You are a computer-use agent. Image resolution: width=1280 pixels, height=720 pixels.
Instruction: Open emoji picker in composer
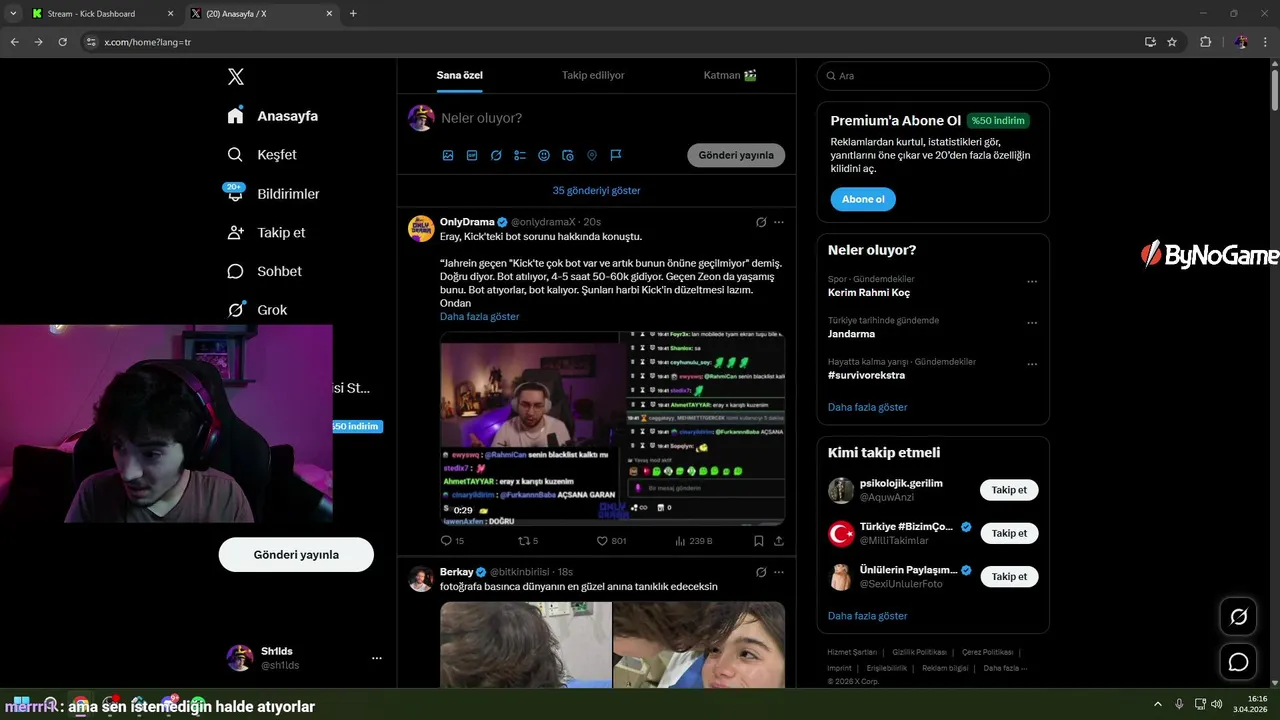tap(544, 155)
